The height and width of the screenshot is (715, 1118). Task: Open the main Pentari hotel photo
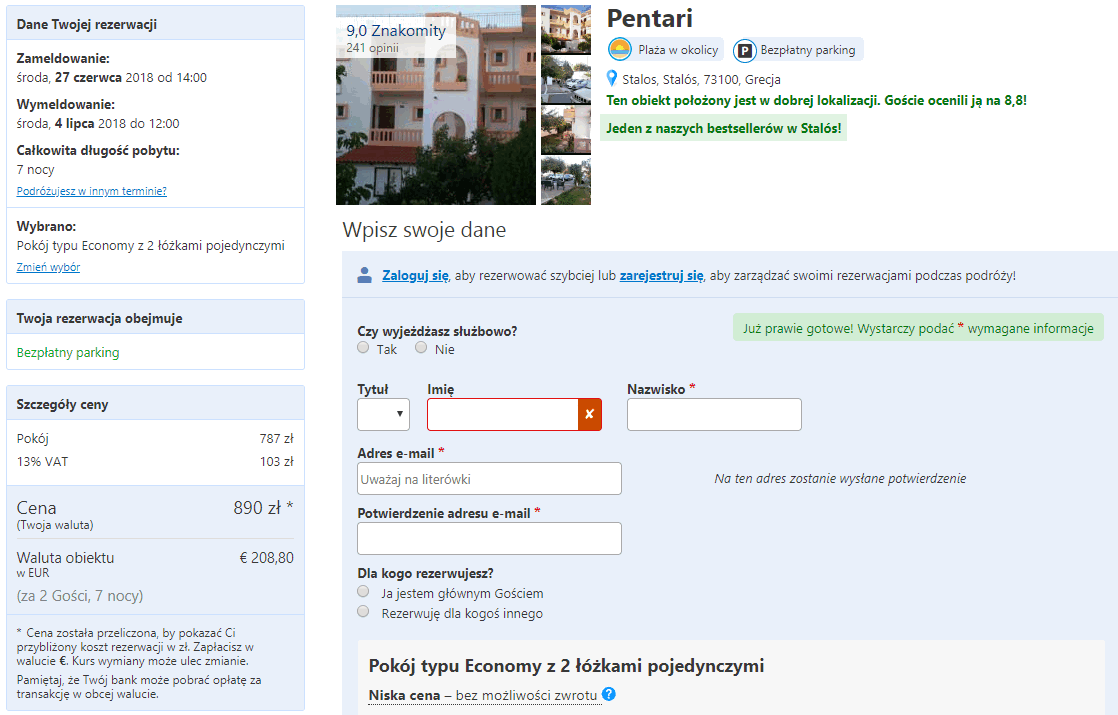point(436,105)
